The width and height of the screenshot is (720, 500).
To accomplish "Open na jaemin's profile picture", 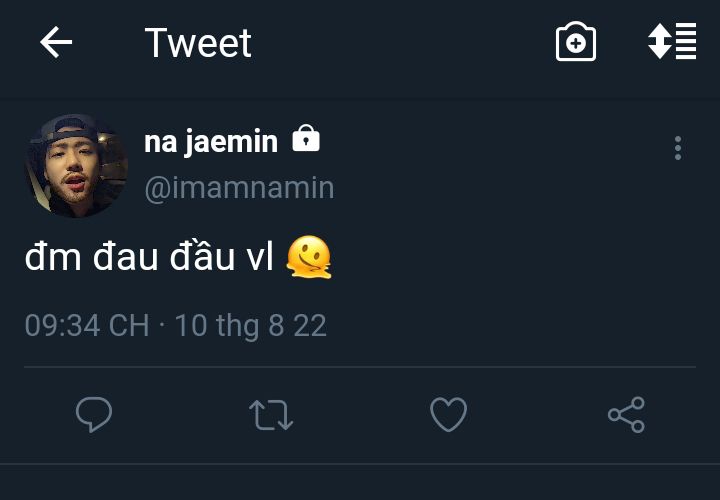I will tap(76, 166).
